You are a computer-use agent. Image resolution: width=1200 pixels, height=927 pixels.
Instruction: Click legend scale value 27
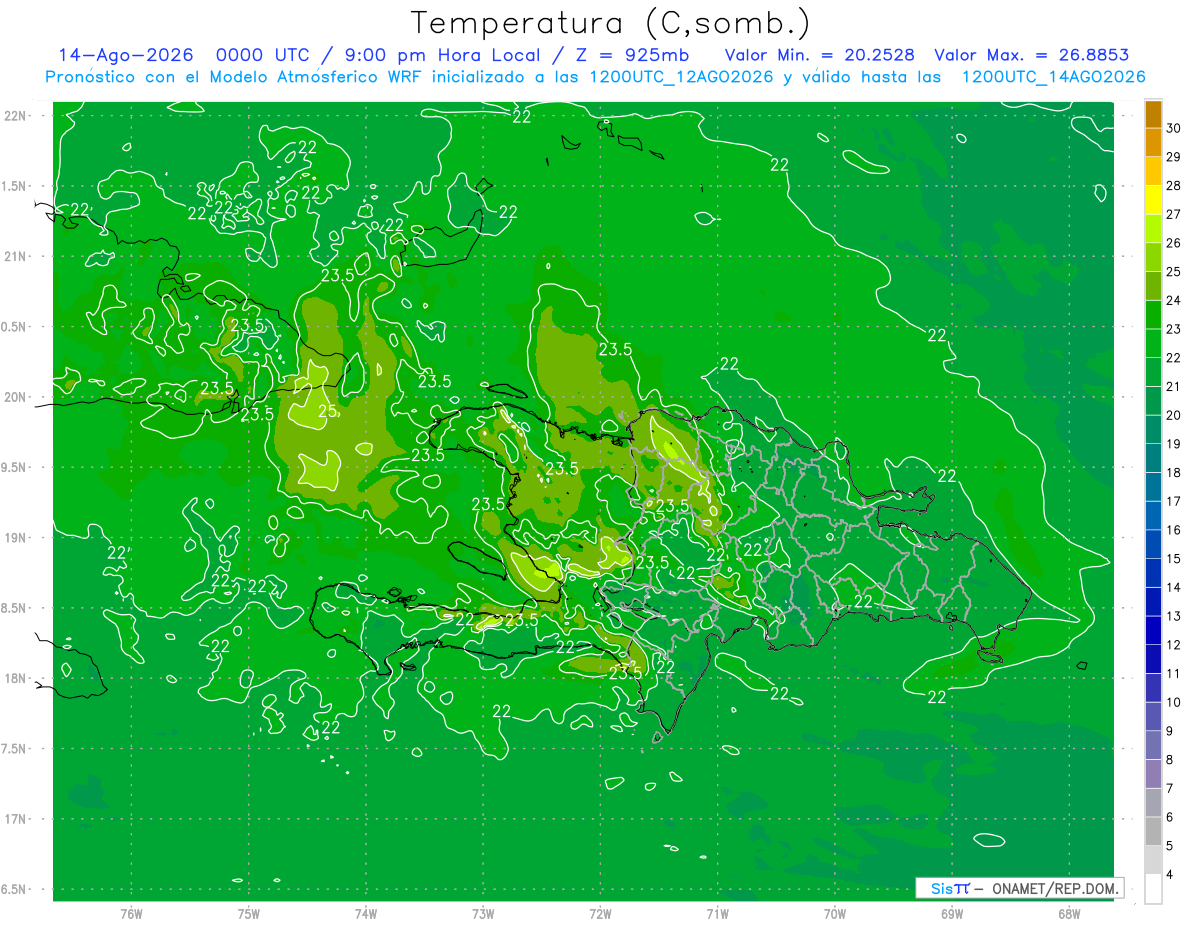(x=1174, y=214)
